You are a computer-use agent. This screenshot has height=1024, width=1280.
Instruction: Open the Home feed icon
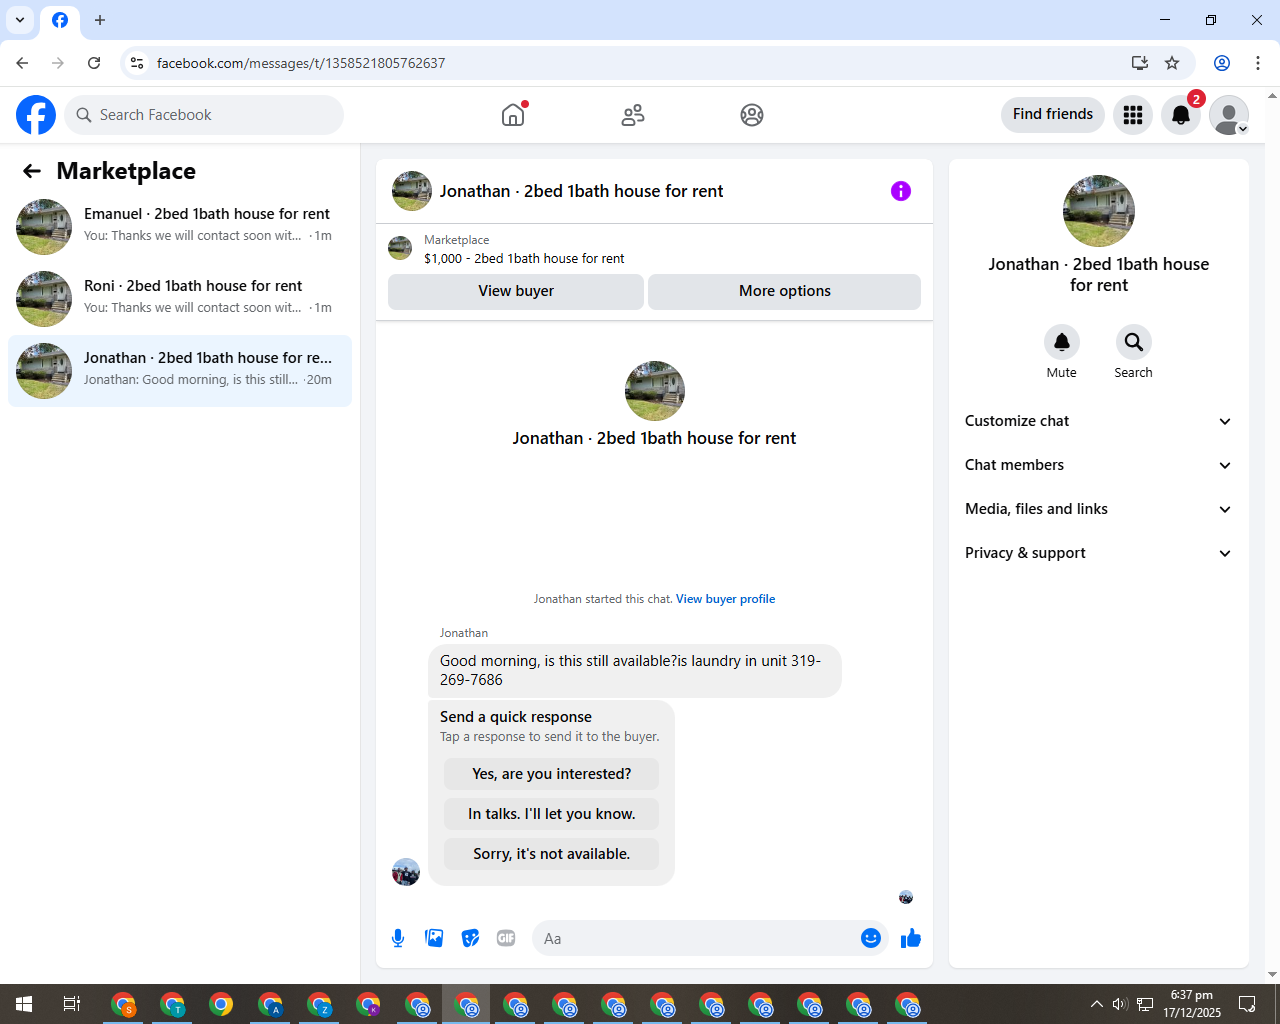(513, 115)
